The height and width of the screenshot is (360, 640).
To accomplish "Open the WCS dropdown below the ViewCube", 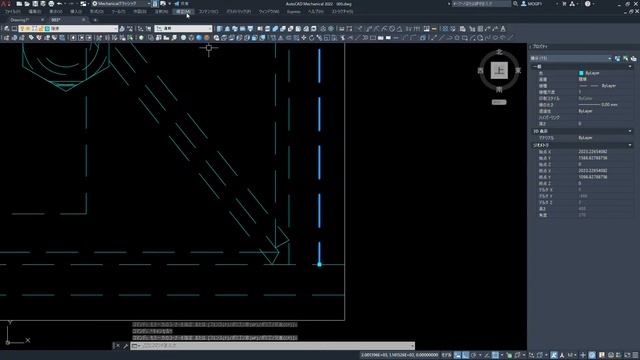I will [499, 102].
